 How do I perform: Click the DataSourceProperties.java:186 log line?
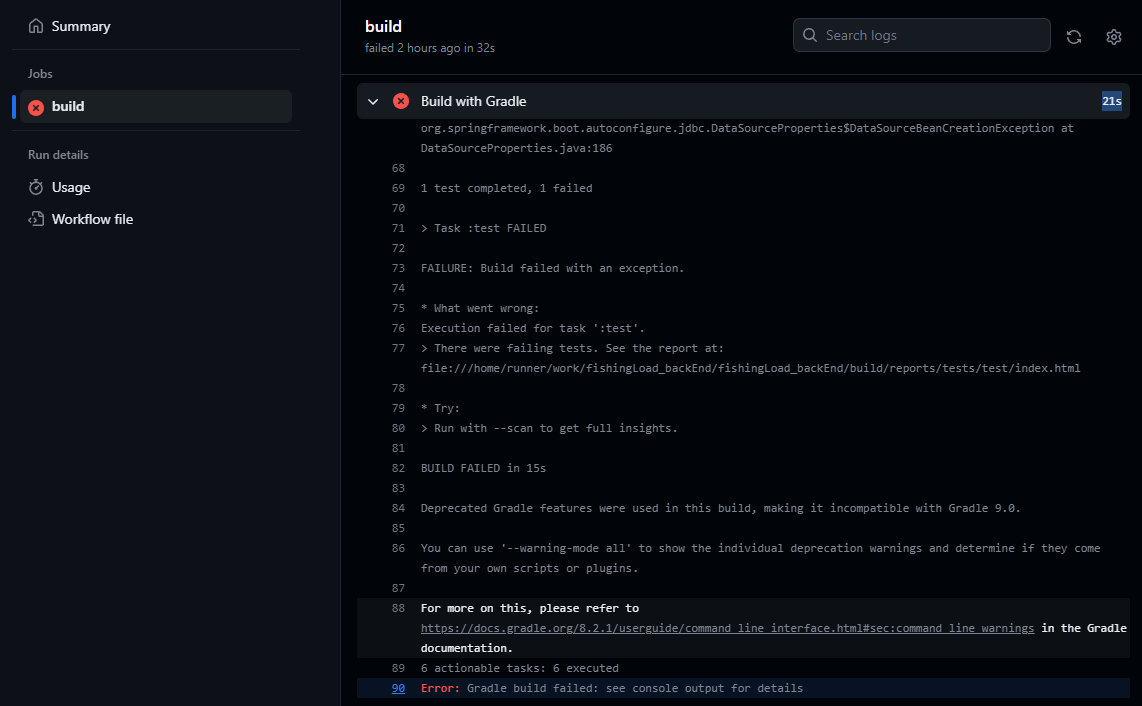516,148
